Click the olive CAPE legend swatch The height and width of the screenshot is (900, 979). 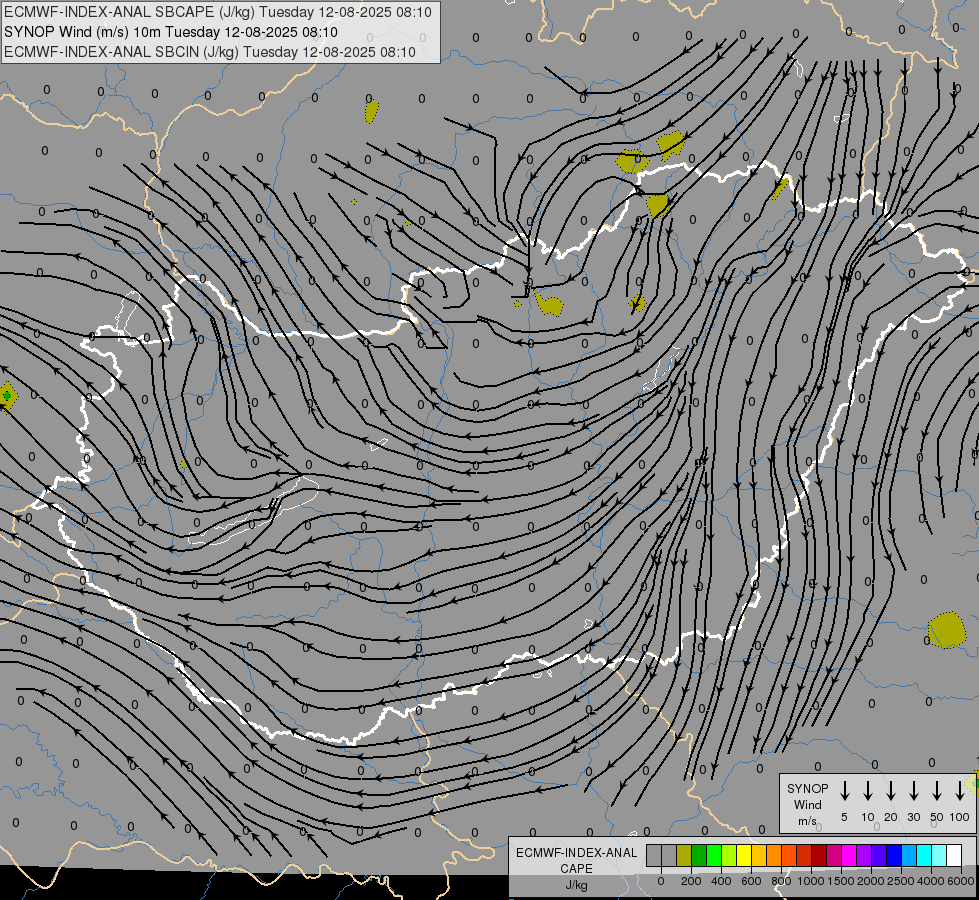684,855
